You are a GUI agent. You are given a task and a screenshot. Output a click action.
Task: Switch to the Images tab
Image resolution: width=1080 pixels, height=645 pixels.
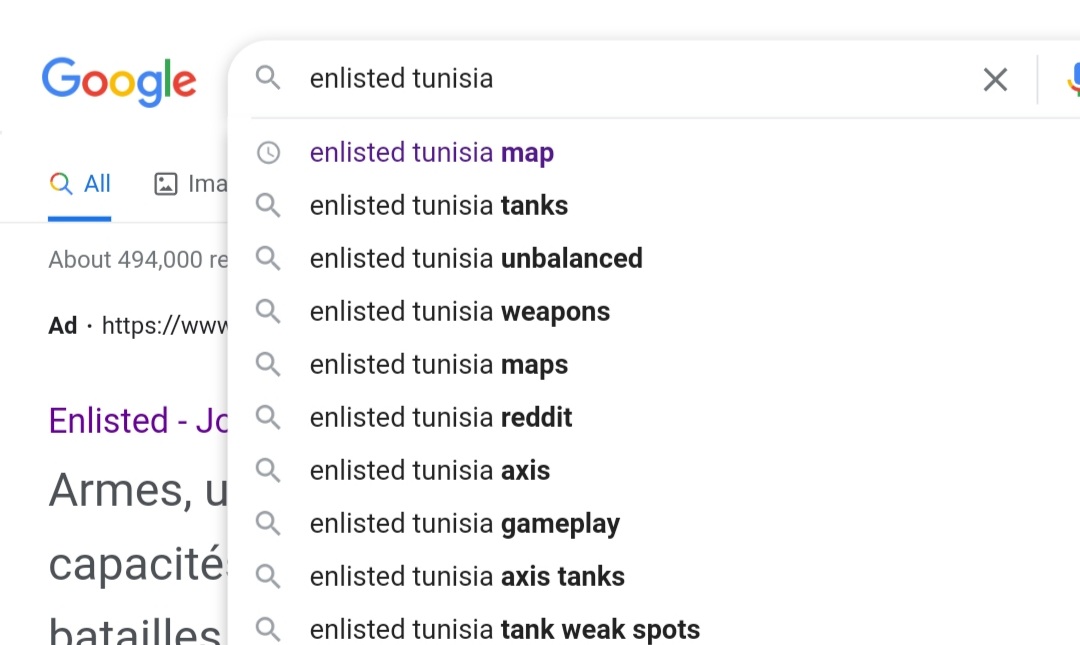(x=191, y=184)
